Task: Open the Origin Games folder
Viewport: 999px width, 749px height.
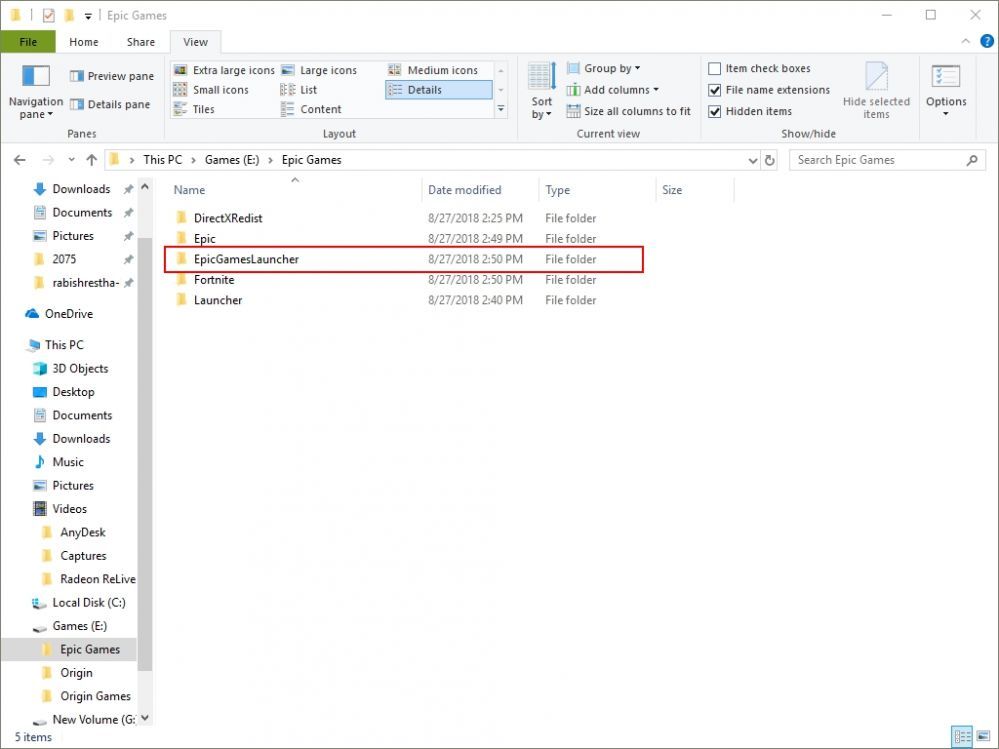Action: [x=95, y=696]
